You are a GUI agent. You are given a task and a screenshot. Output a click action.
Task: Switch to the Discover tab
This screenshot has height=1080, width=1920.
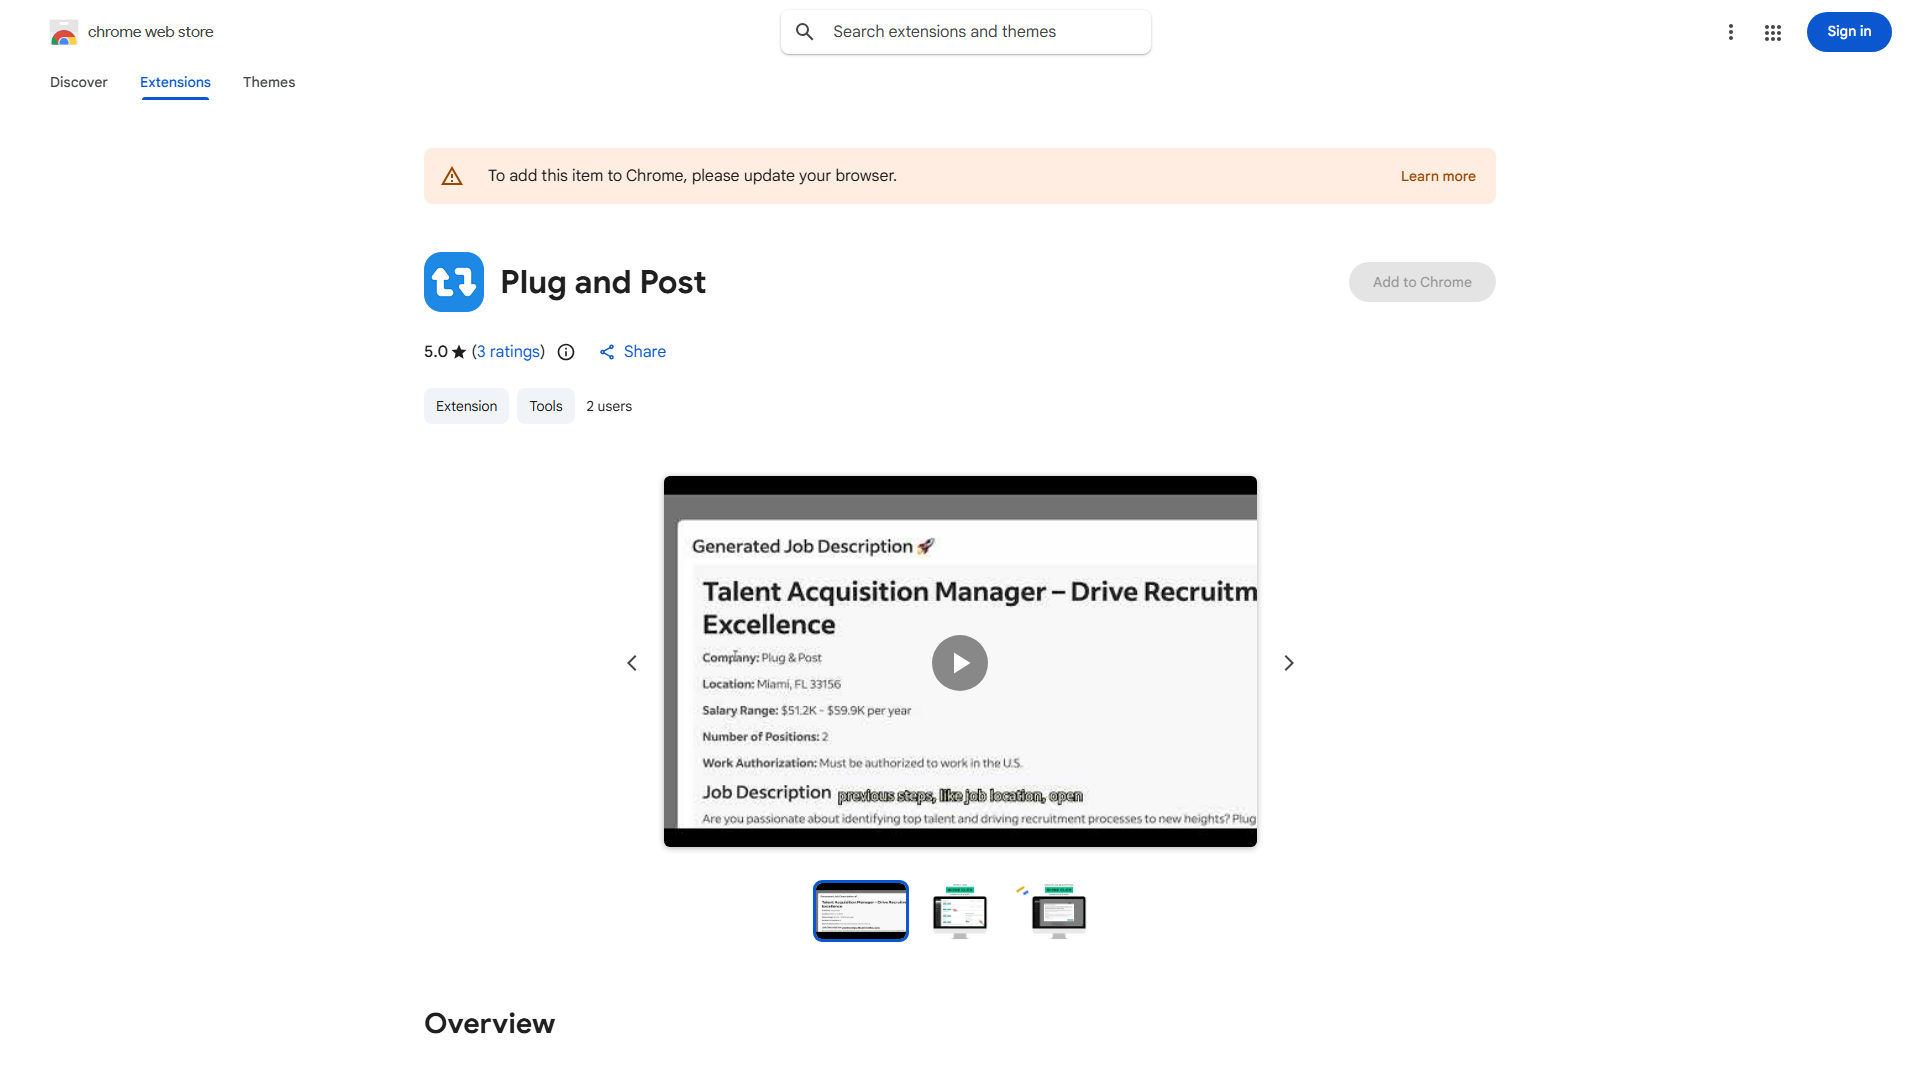point(79,82)
